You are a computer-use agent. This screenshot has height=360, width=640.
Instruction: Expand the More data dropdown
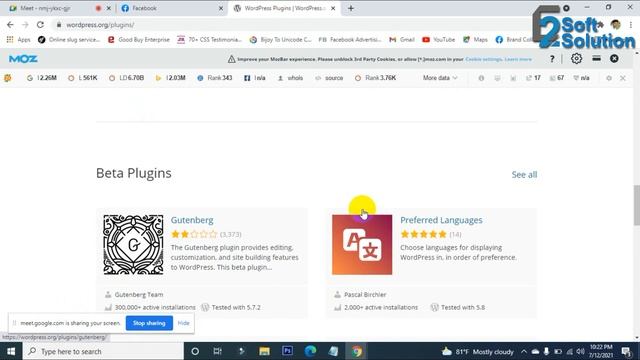pyautogui.click(x=440, y=78)
